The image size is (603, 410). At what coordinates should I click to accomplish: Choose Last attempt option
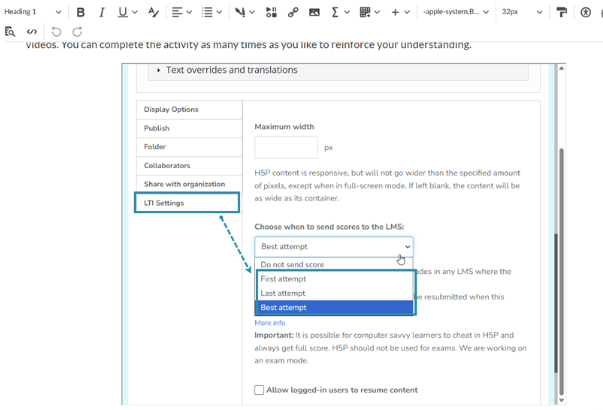[x=334, y=293]
